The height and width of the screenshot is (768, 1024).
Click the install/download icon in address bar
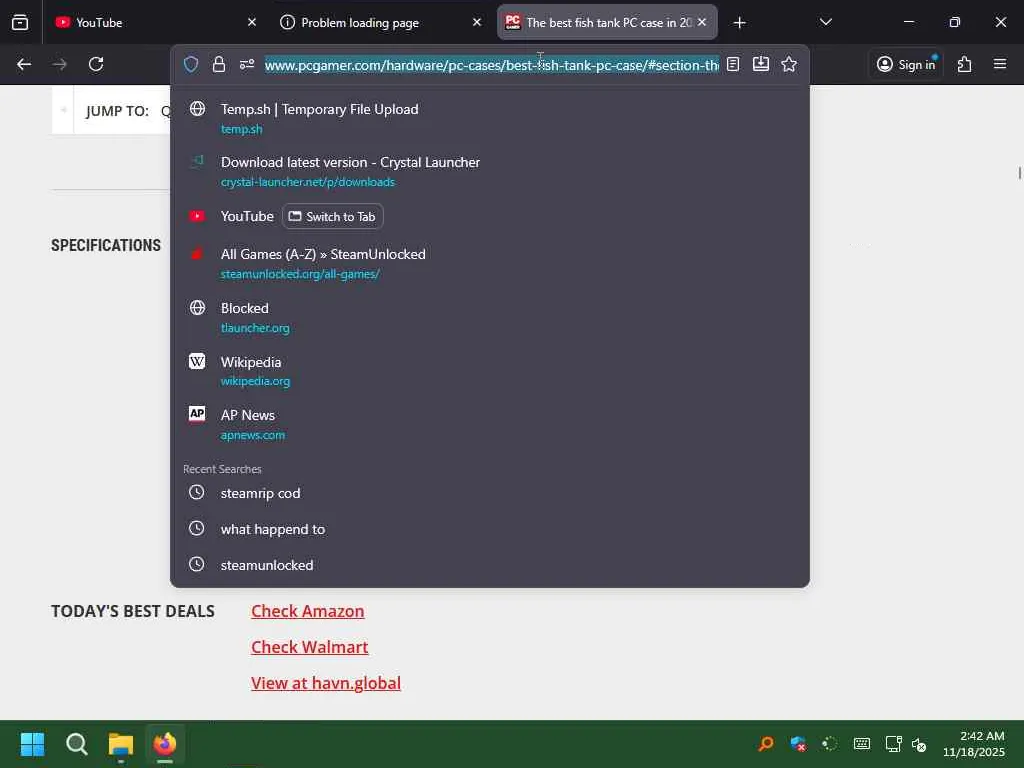pos(761,64)
